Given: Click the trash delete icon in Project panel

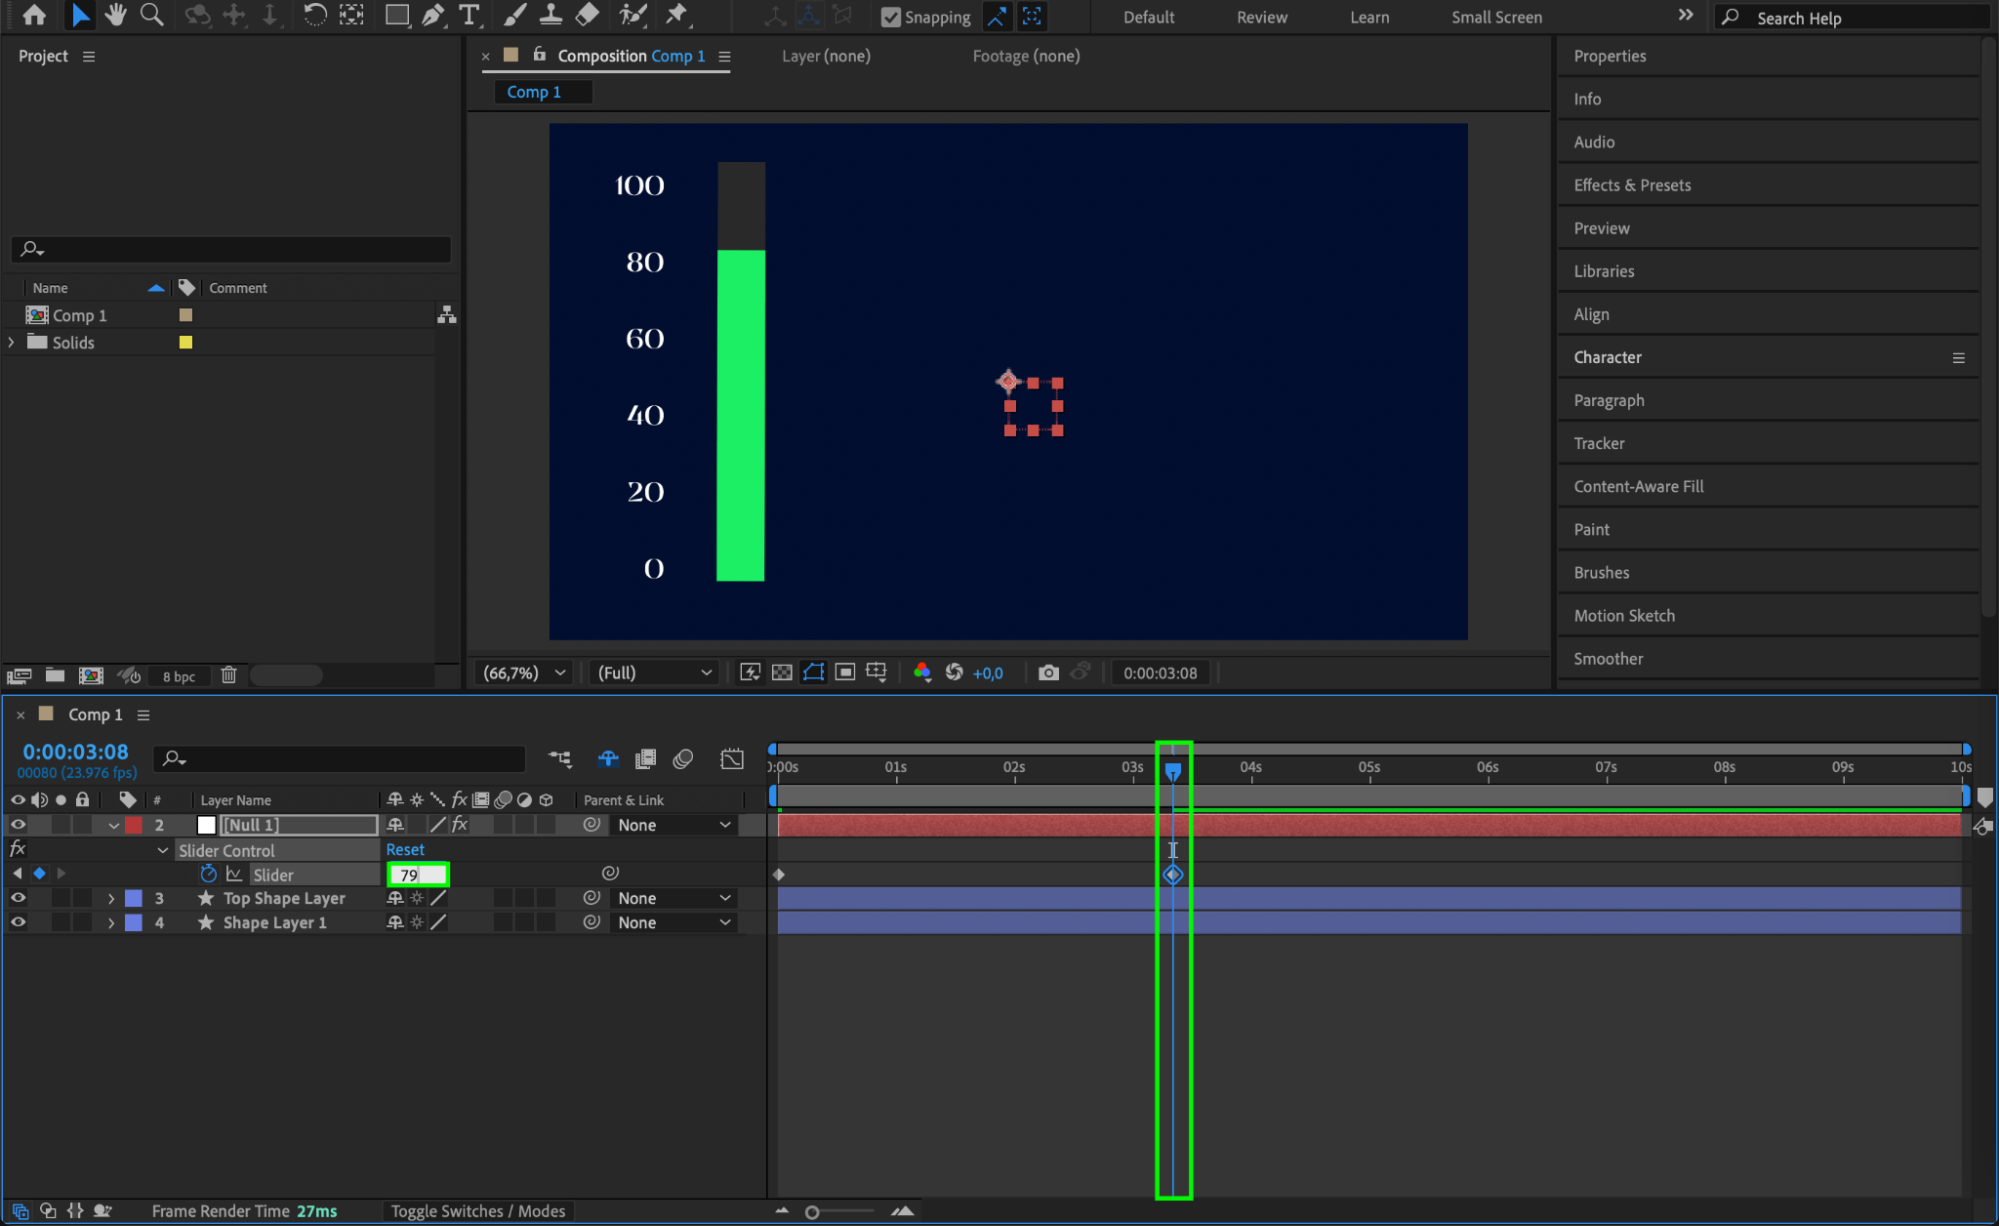Looking at the screenshot, I should coord(228,675).
